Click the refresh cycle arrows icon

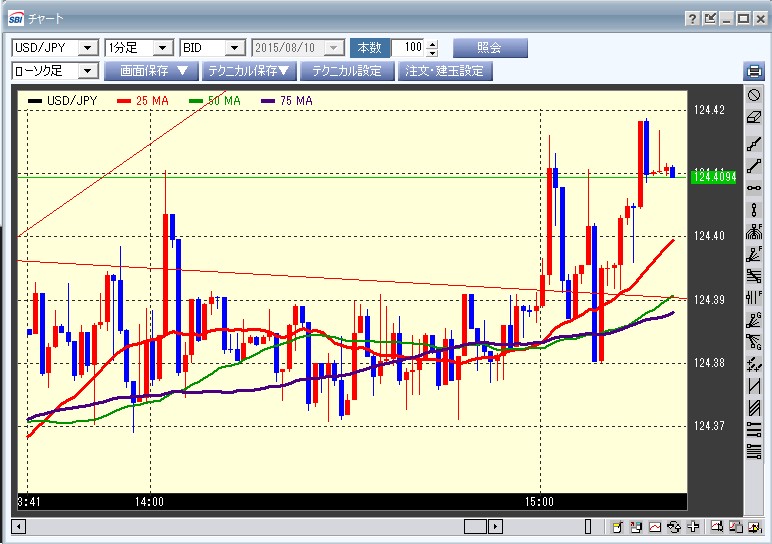tap(674, 527)
